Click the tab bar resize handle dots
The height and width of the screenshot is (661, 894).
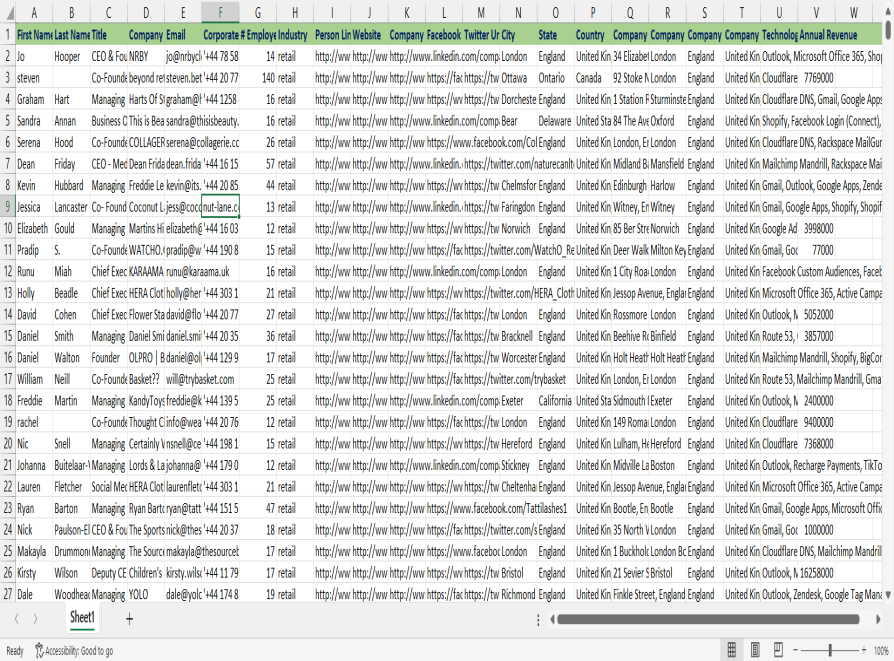[538, 619]
